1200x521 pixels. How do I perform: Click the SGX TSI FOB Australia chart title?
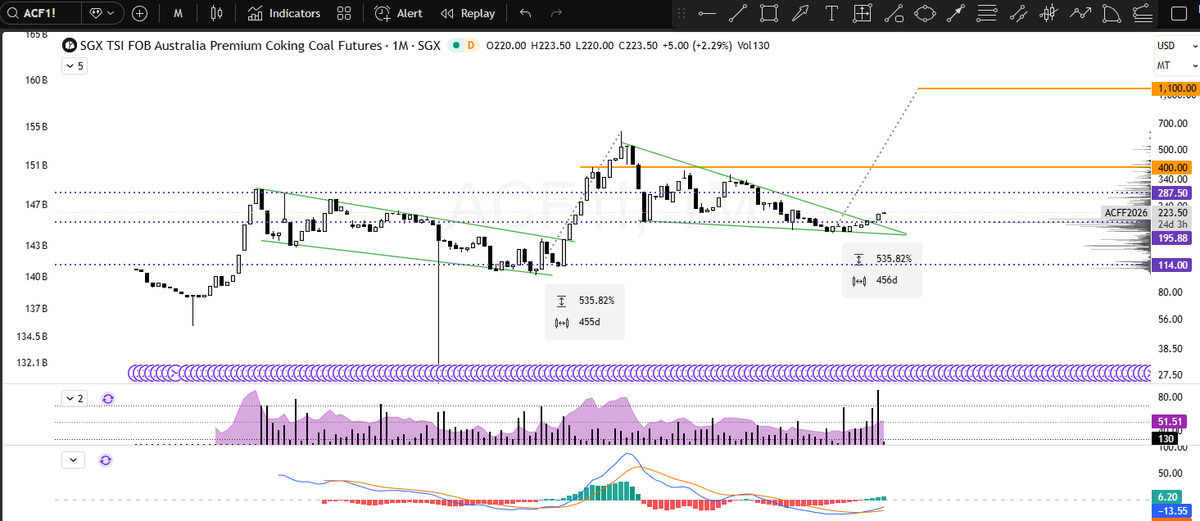(259, 45)
